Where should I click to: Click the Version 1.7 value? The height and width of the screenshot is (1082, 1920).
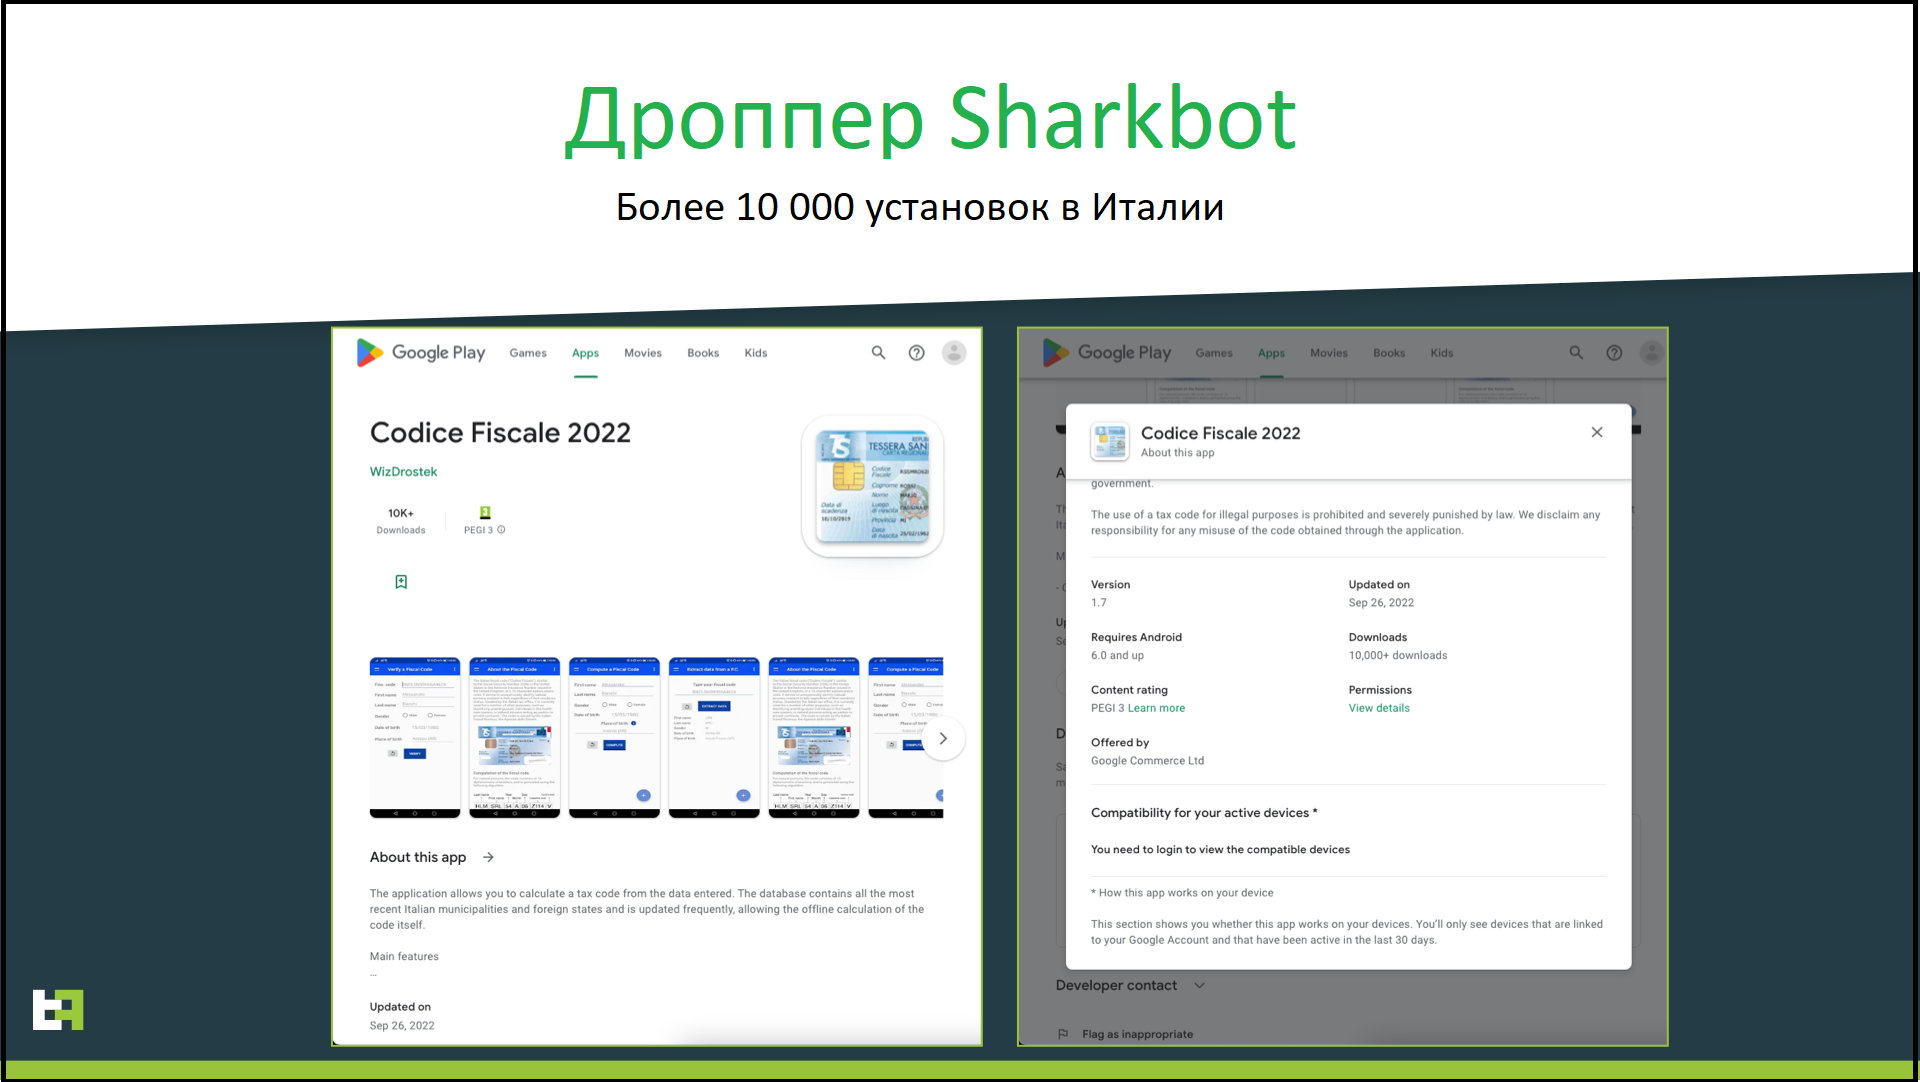point(1099,603)
